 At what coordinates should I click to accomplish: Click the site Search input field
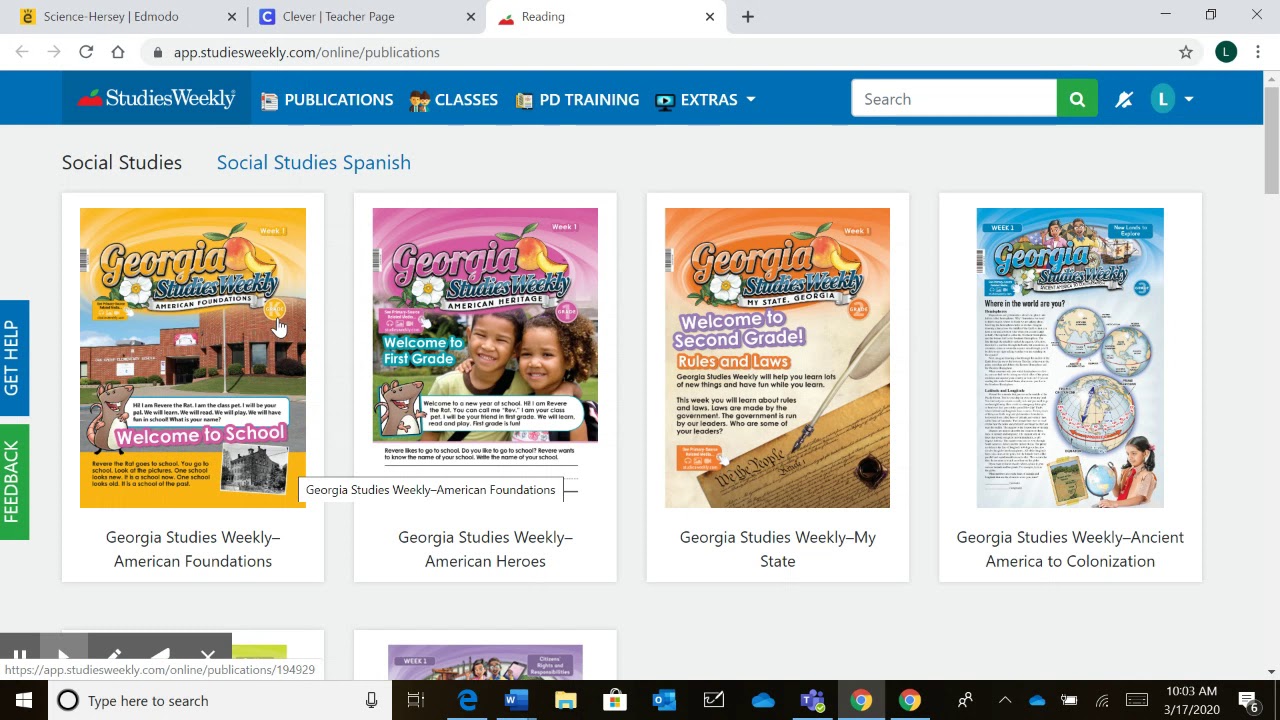[954, 99]
